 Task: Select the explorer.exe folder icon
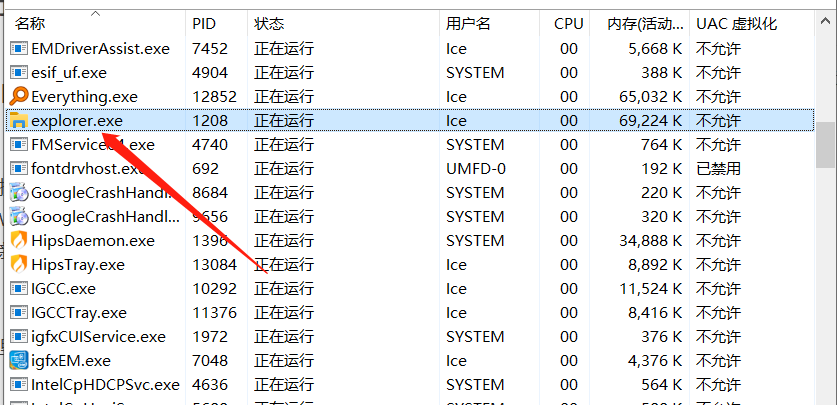pos(19,121)
